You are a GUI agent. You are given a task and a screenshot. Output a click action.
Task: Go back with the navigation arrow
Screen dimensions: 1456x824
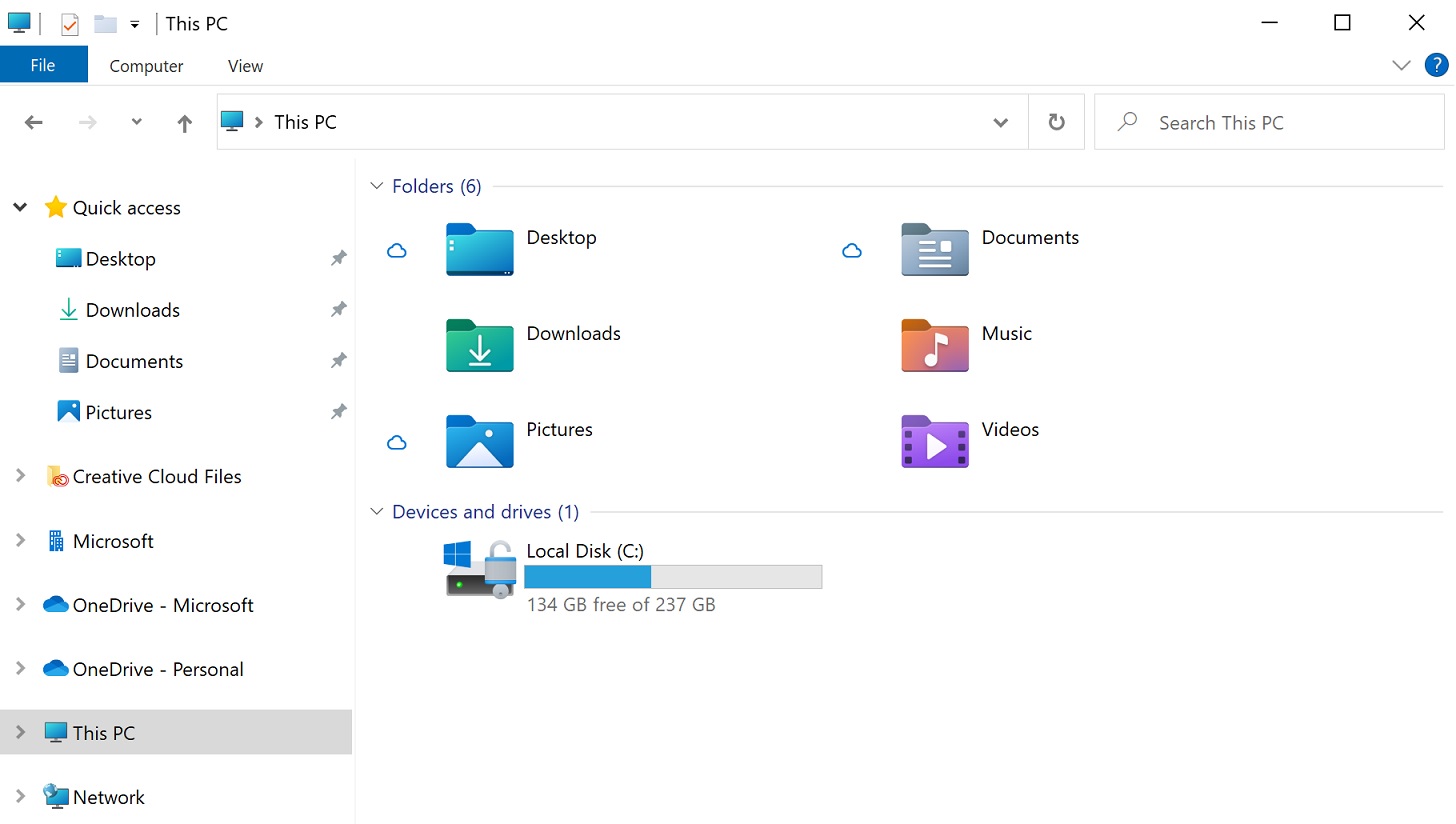pyautogui.click(x=33, y=122)
